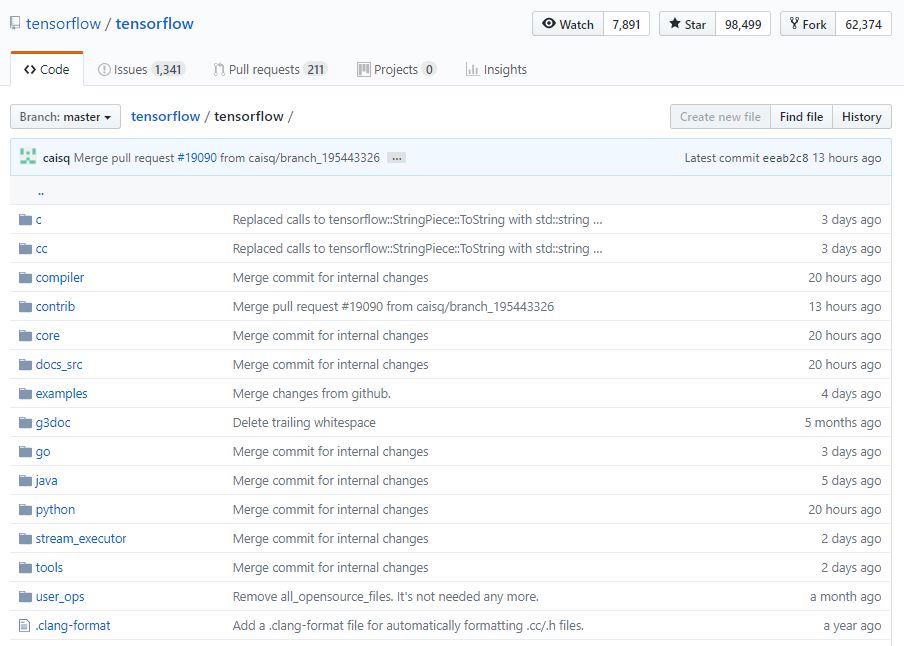Viewport: 904px width, 646px height.
Task: Select the Code tab
Action: (x=47, y=69)
